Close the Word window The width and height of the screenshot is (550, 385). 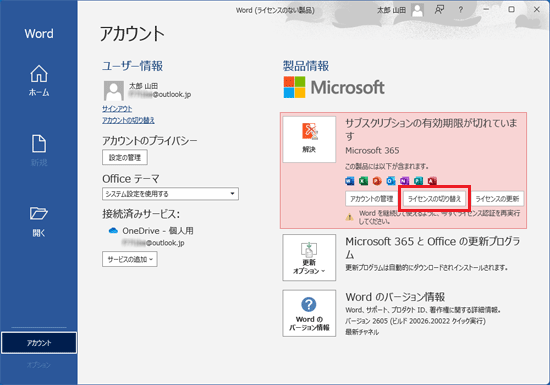click(537, 9)
